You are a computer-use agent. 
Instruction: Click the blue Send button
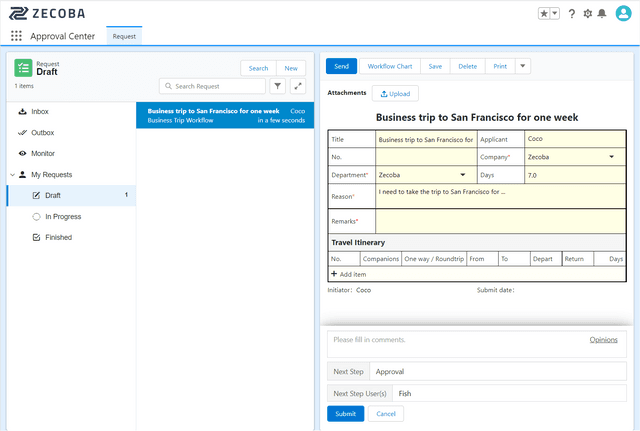coord(341,66)
